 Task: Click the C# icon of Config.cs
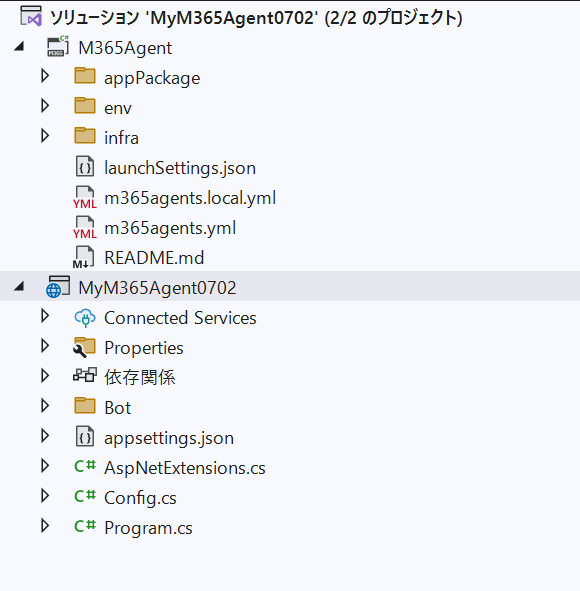point(85,496)
